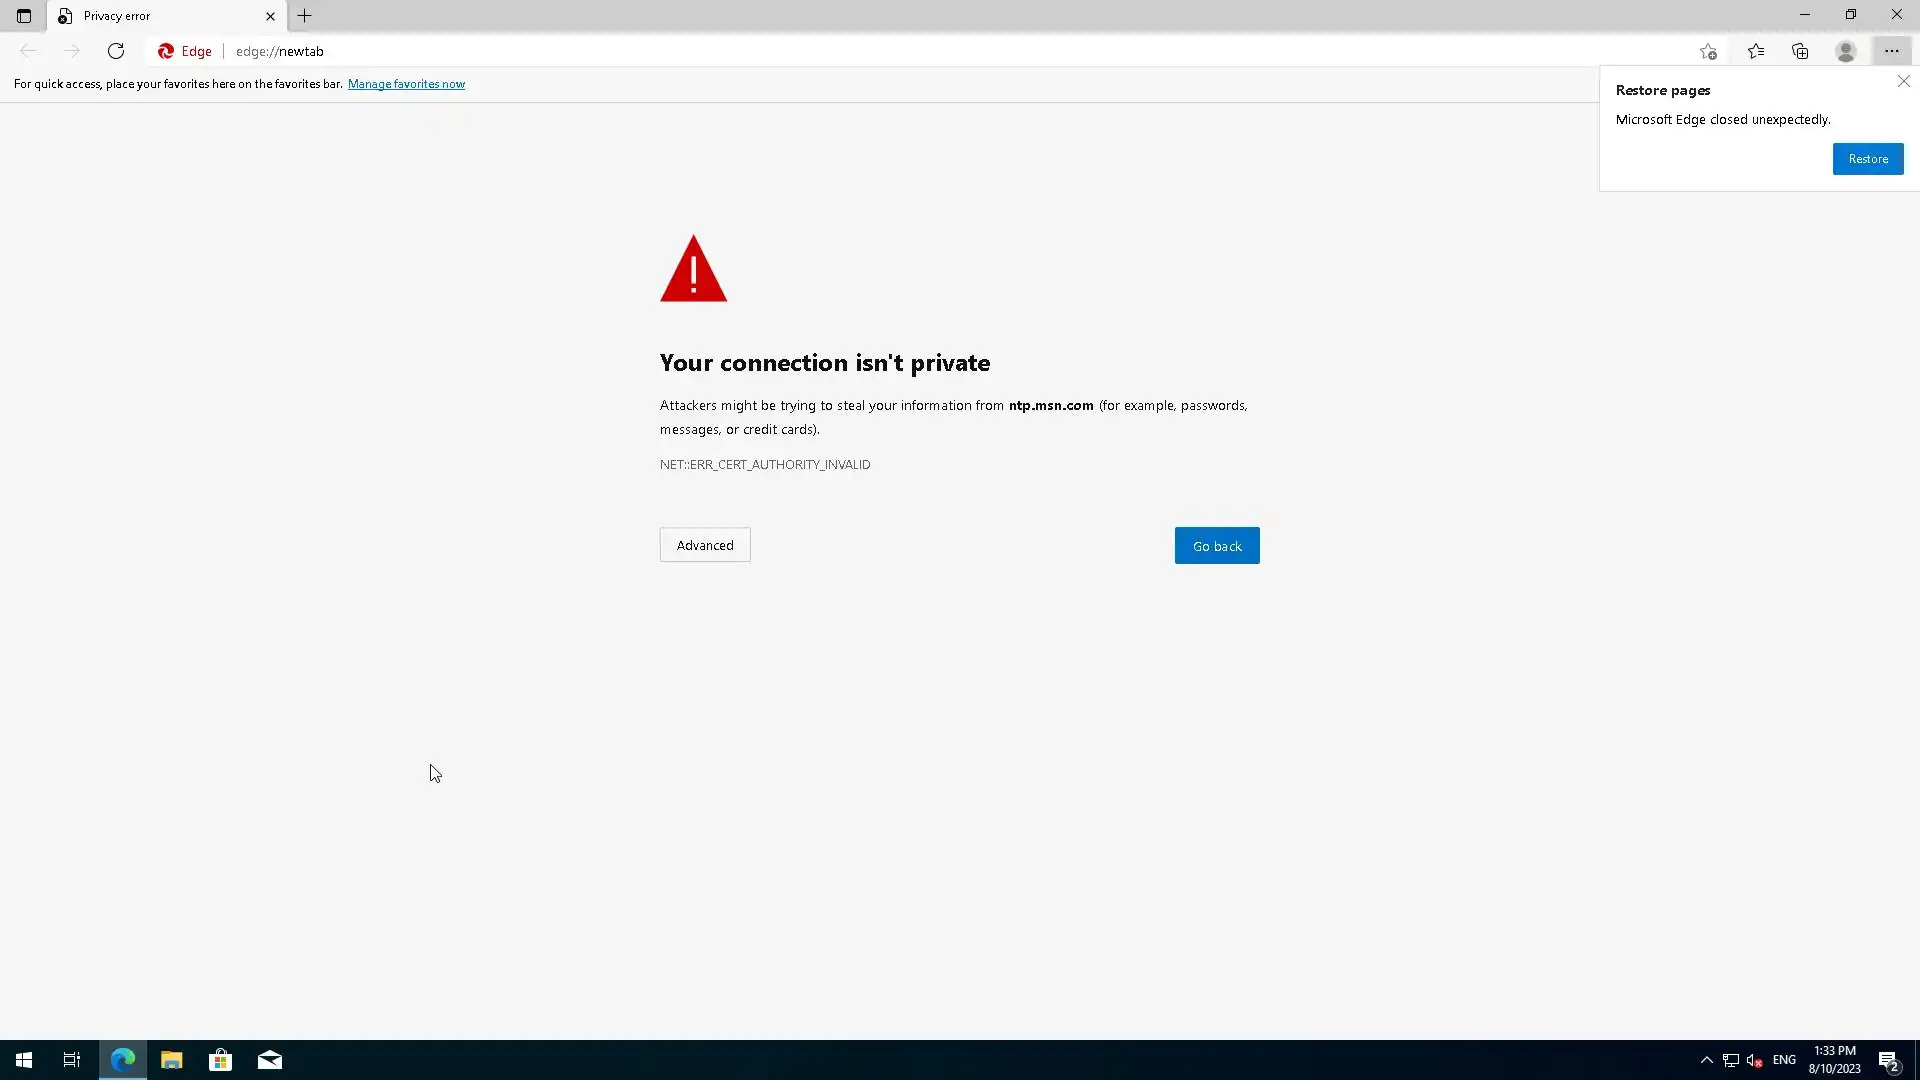1920x1080 pixels.
Task: Open Manage favorites now link
Action: point(406,84)
